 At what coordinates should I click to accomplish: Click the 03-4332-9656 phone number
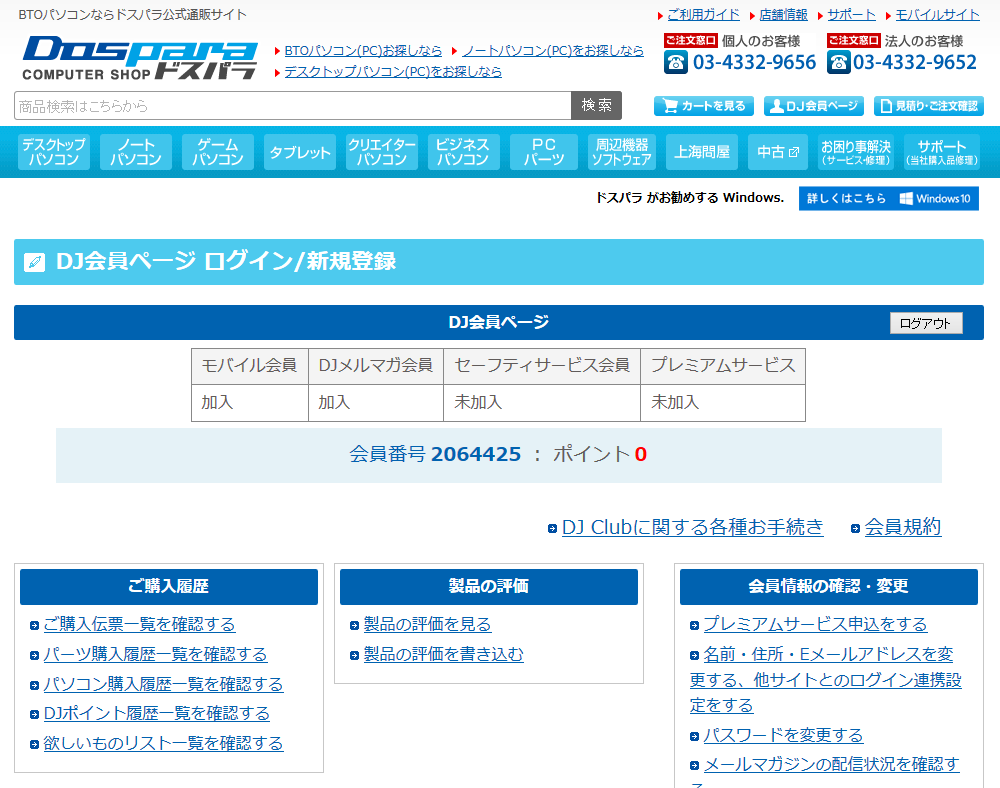(754, 62)
